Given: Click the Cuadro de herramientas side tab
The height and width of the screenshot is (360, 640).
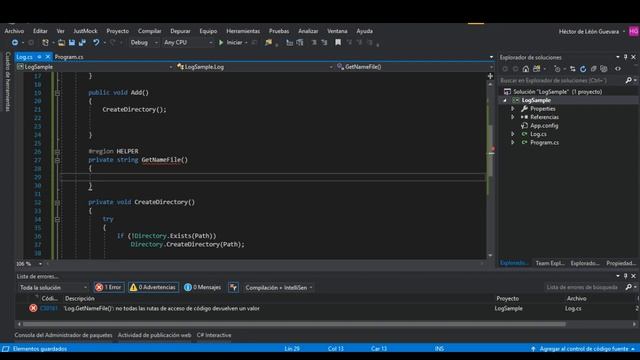Looking at the screenshot, I should pyautogui.click(x=7, y=81).
